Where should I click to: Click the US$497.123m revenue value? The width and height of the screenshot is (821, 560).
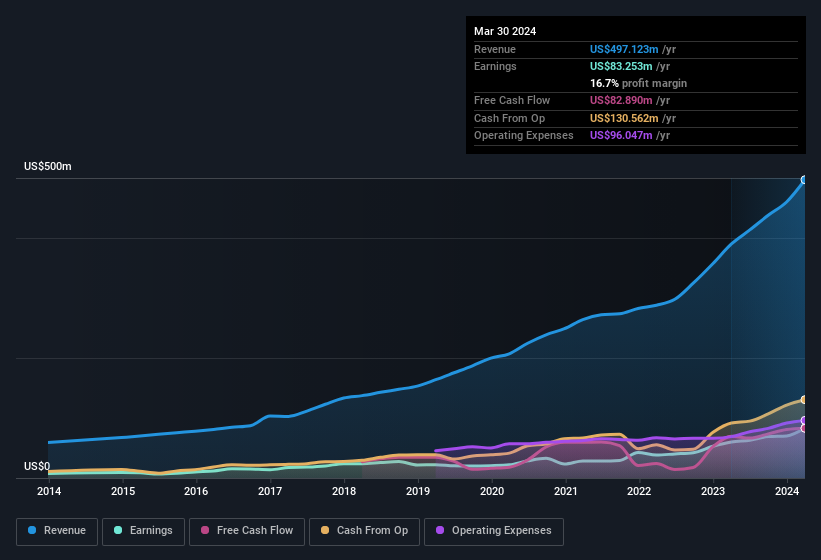pos(624,49)
